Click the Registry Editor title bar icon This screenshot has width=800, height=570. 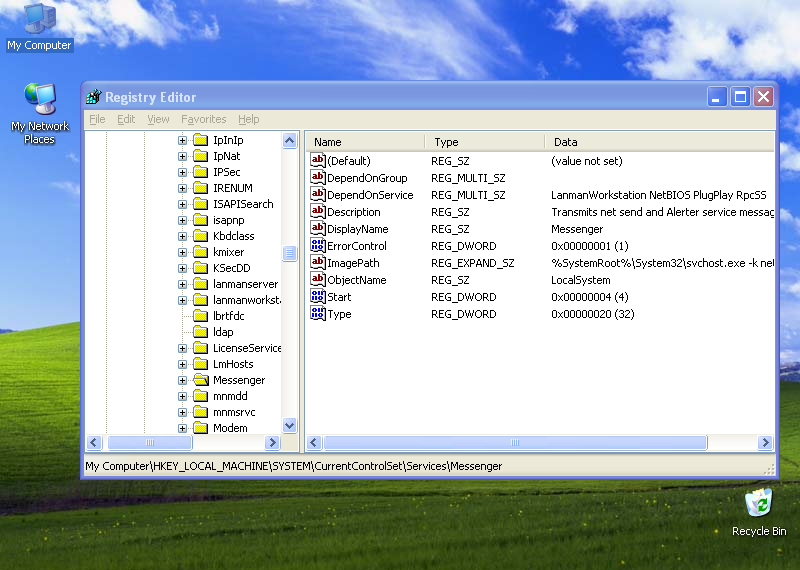[x=94, y=96]
